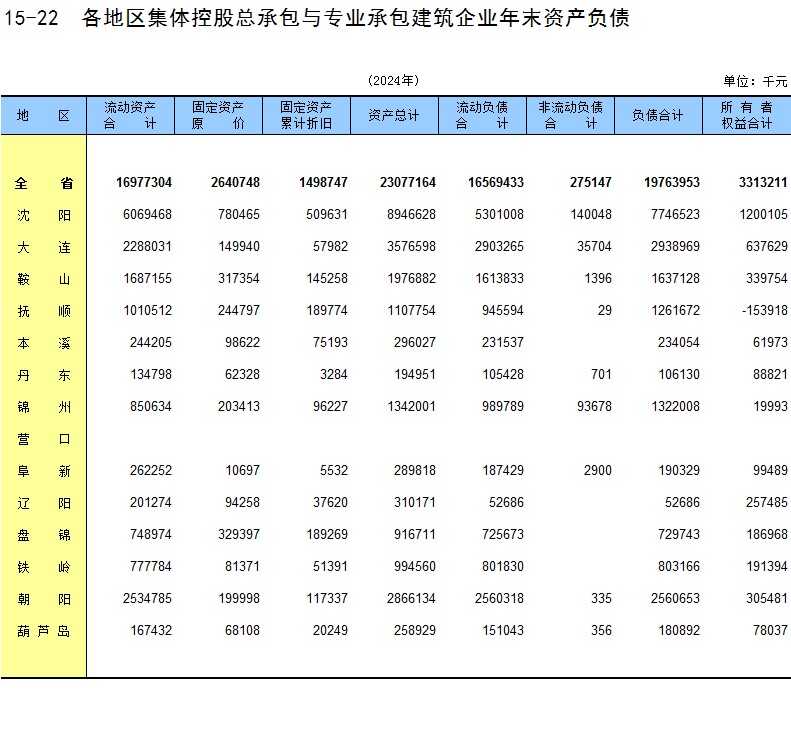Image resolution: width=791 pixels, height=743 pixels.
Task: Click 朝阳 current assets value 2534785
Action: coord(144,599)
